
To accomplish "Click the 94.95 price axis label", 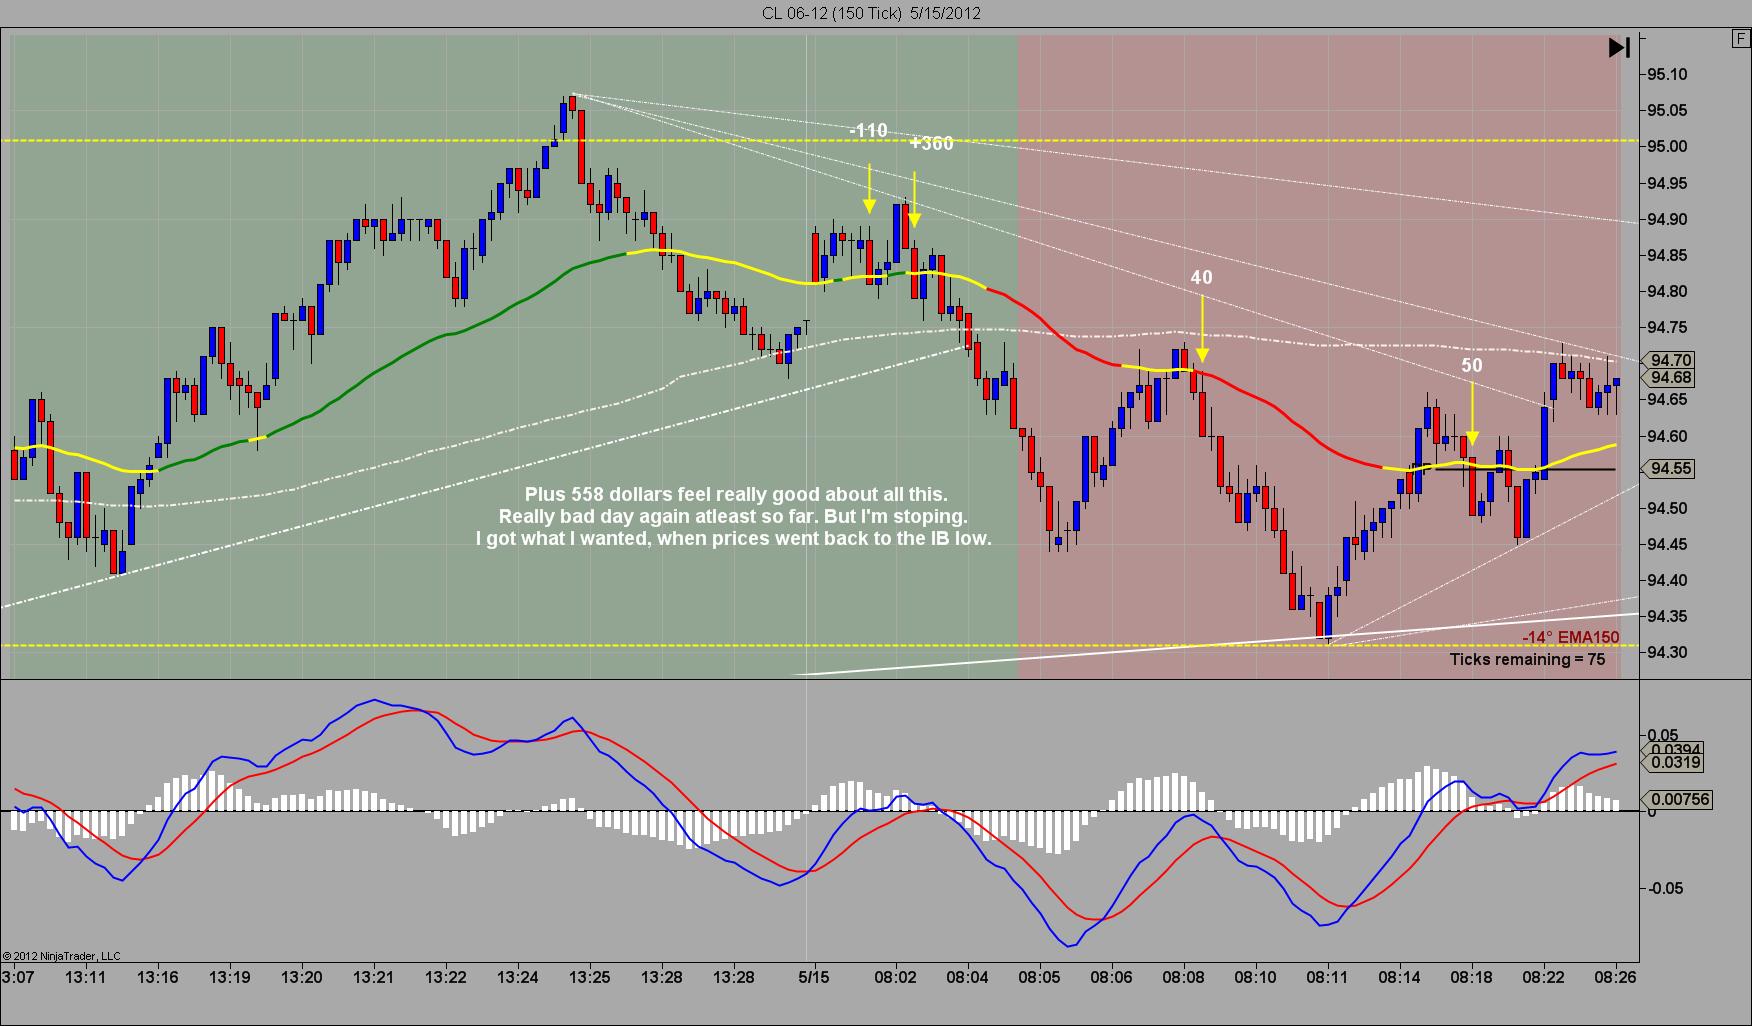I will pyautogui.click(x=1666, y=184).
